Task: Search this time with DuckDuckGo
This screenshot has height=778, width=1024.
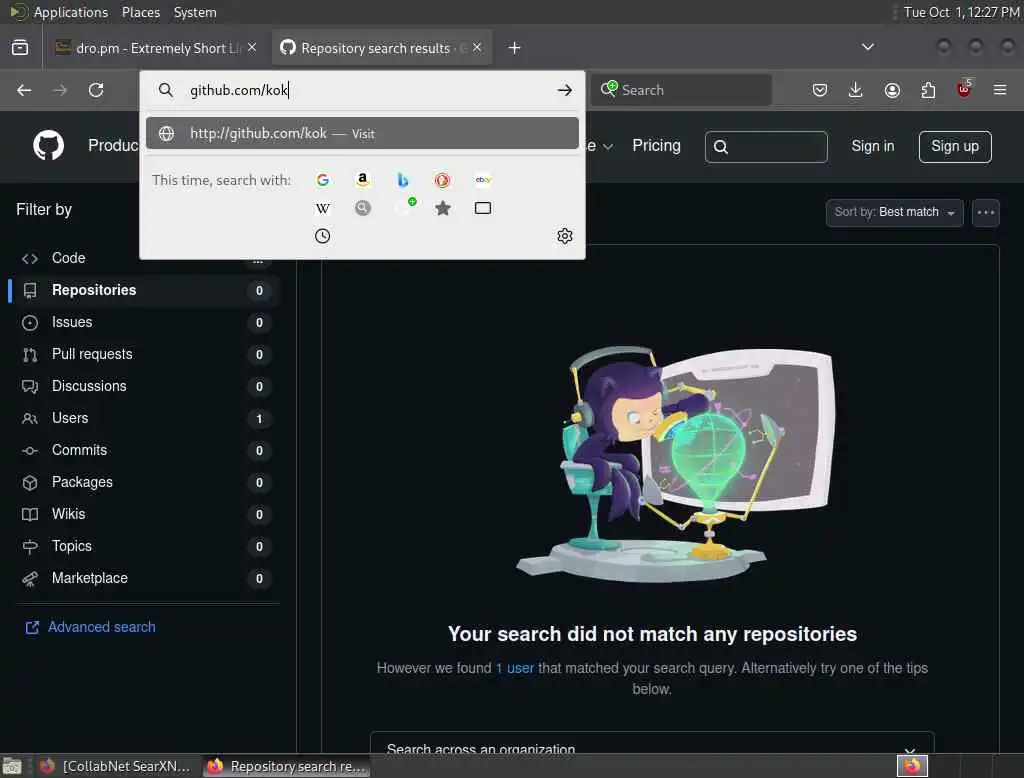Action: click(x=442, y=180)
